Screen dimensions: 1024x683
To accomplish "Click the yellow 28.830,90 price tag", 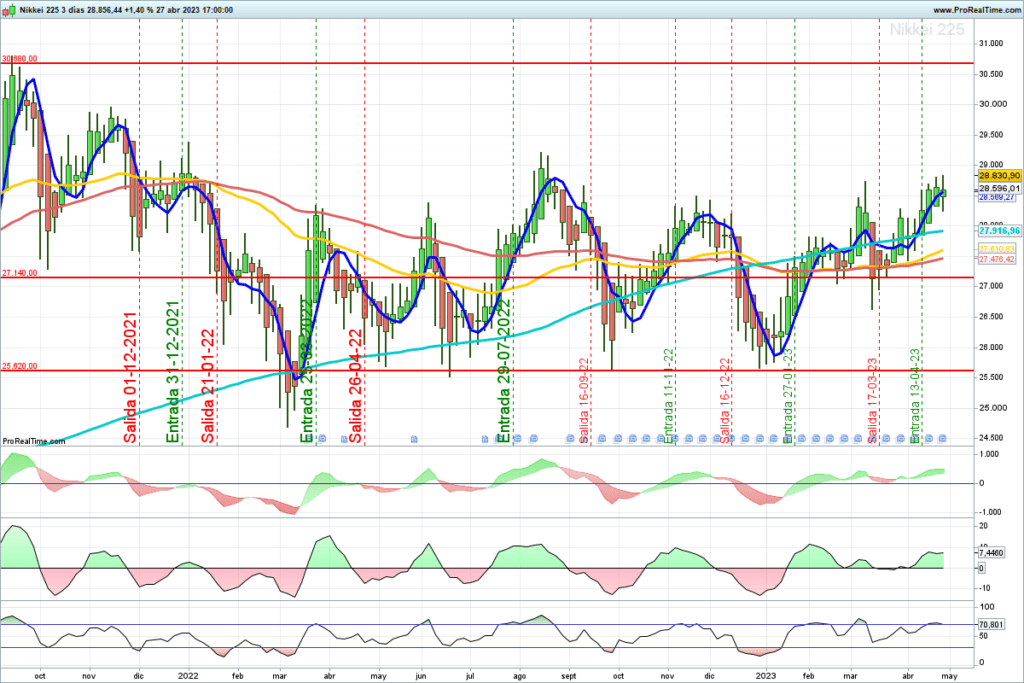I will [x=999, y=176].
